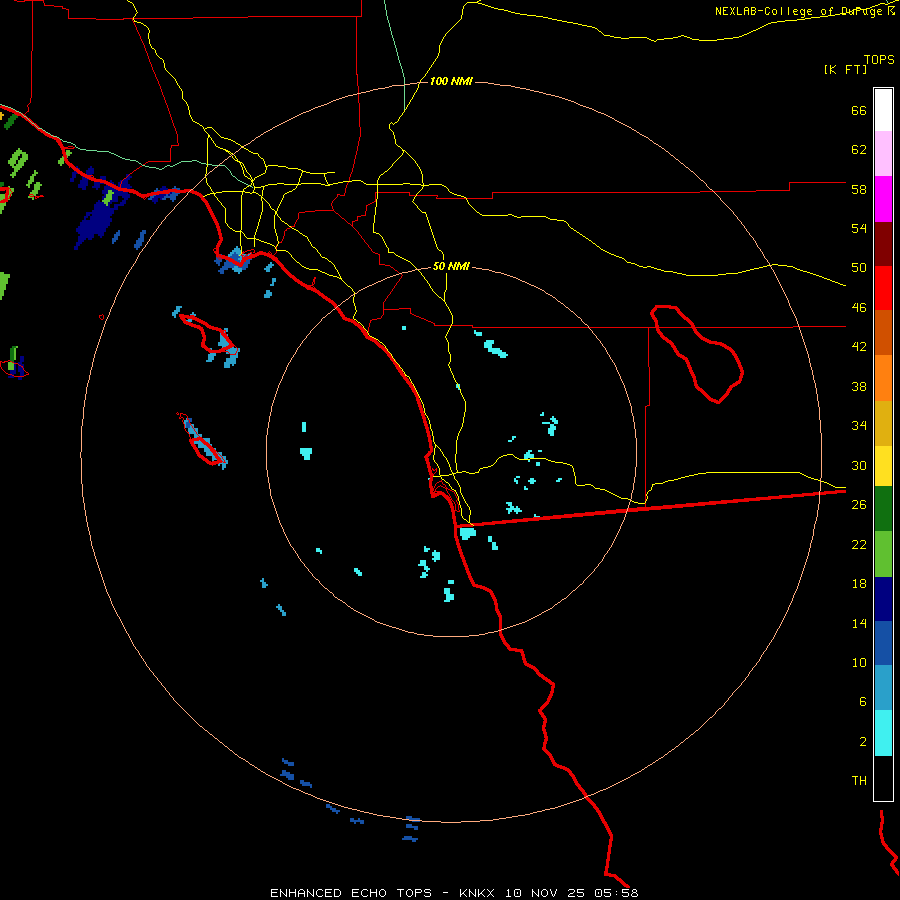900x900 pixels.
Task: Click the dark blue echo cluster near northwest coast
Action: pyautogui.click(x=96, y=217)
